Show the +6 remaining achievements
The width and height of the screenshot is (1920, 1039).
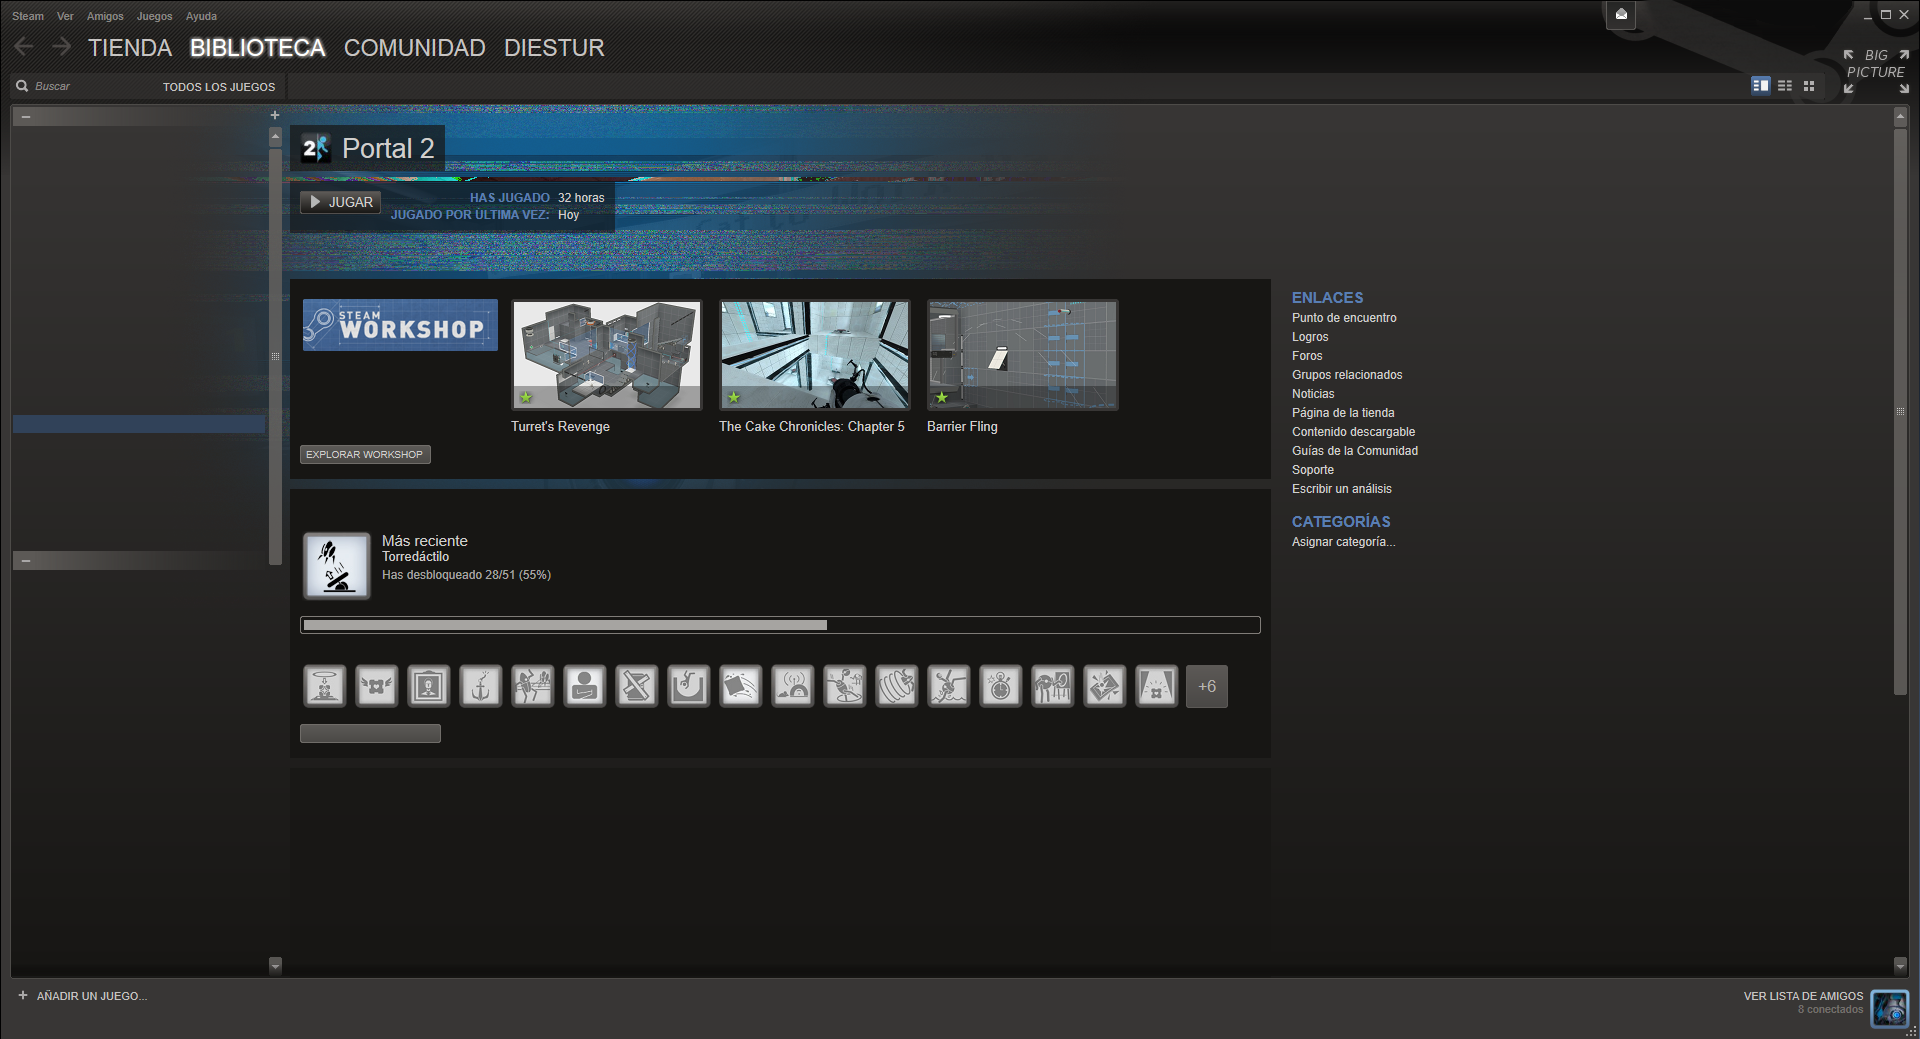click(1207, 686)
